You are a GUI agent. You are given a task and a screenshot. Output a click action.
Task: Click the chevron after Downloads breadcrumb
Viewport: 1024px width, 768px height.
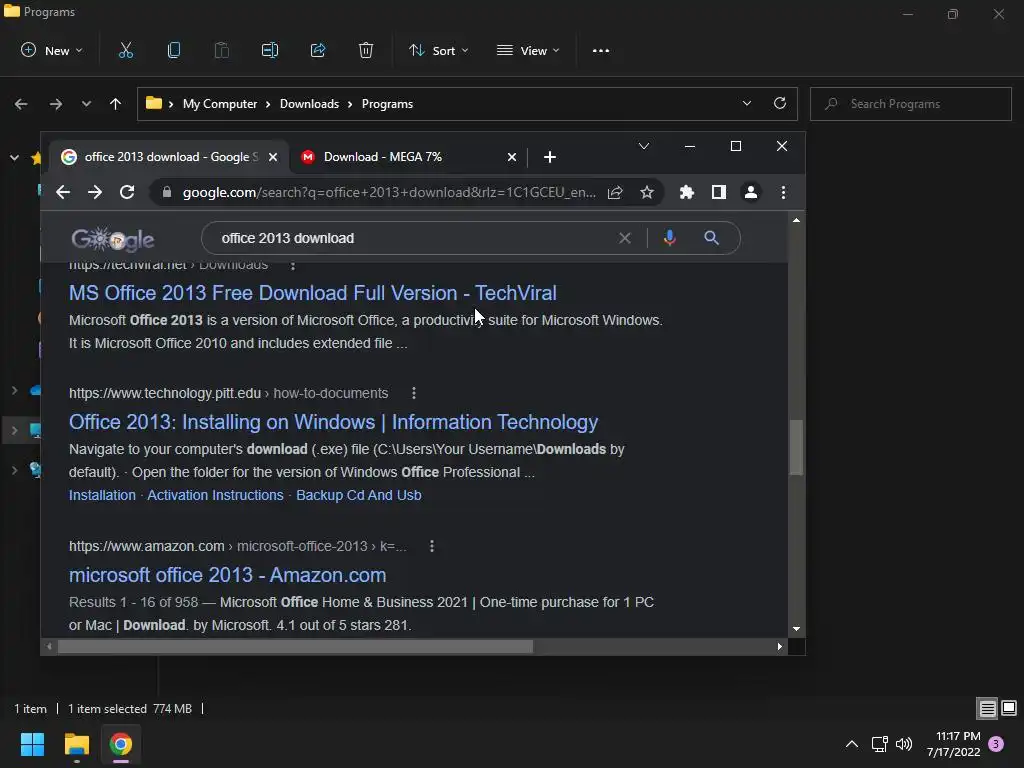pos(350,104)
